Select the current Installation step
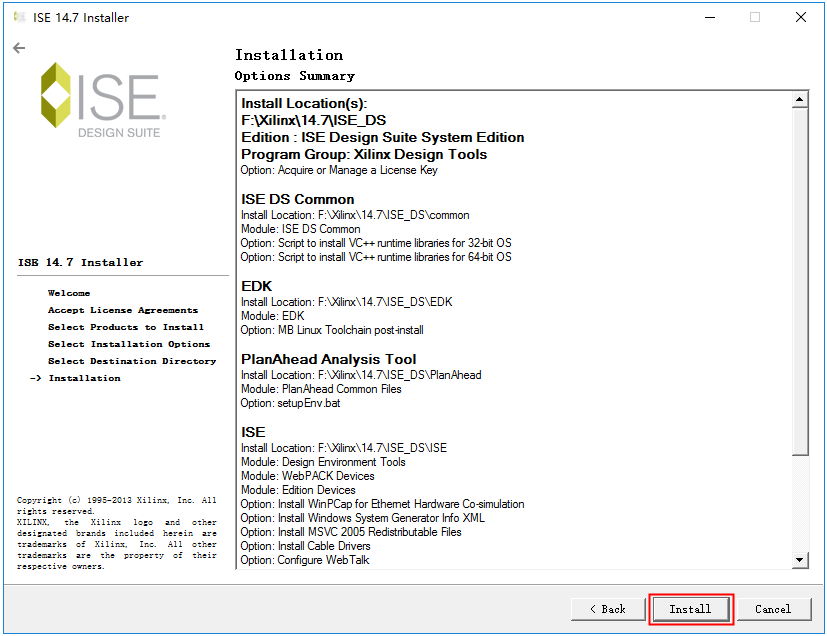Image resolution: width=827 pixels, height=636 pixels. coord(84,378)
